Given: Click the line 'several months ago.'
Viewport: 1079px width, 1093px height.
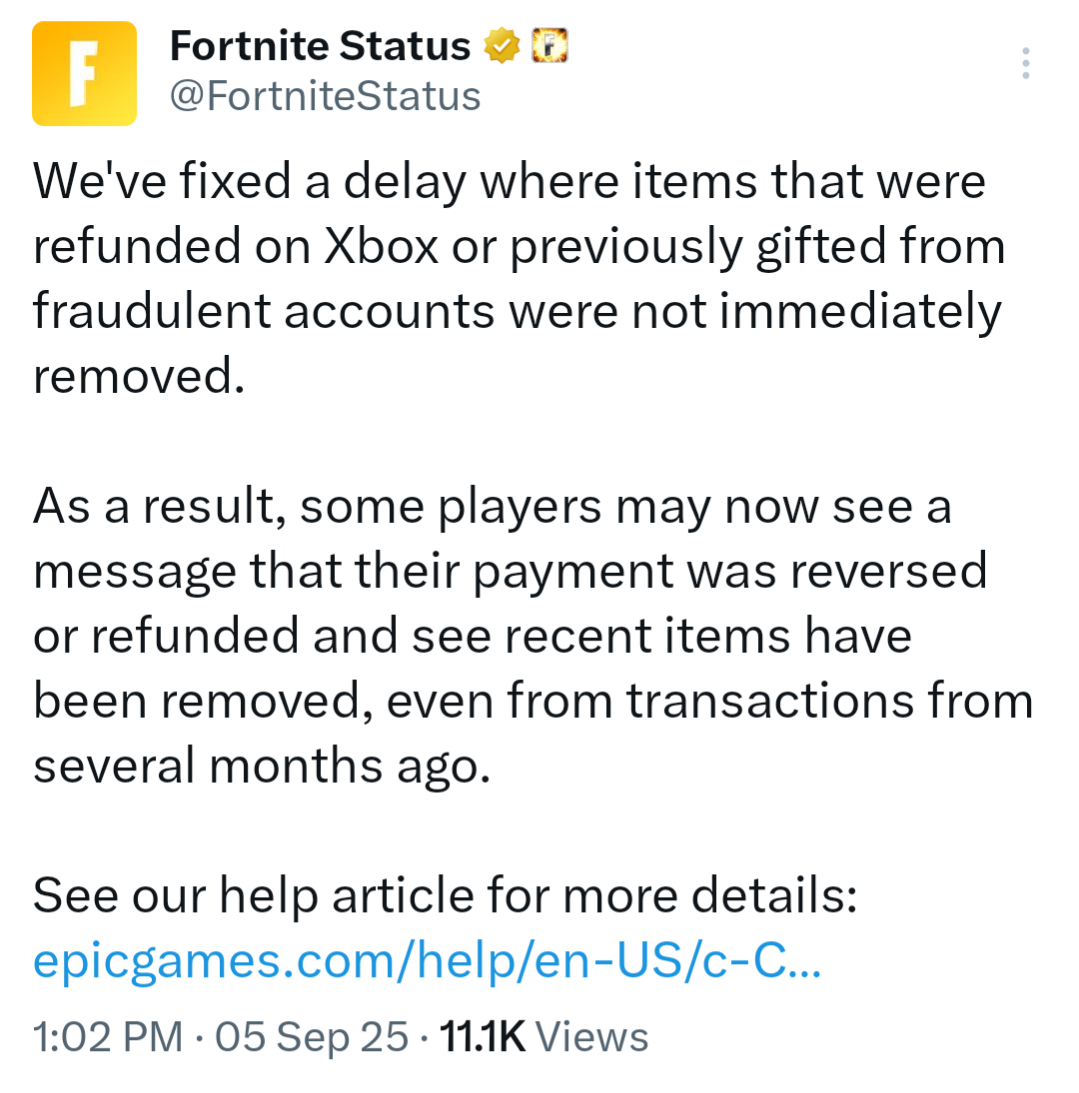Looking at the screenshot, I should tap(262, 766).
